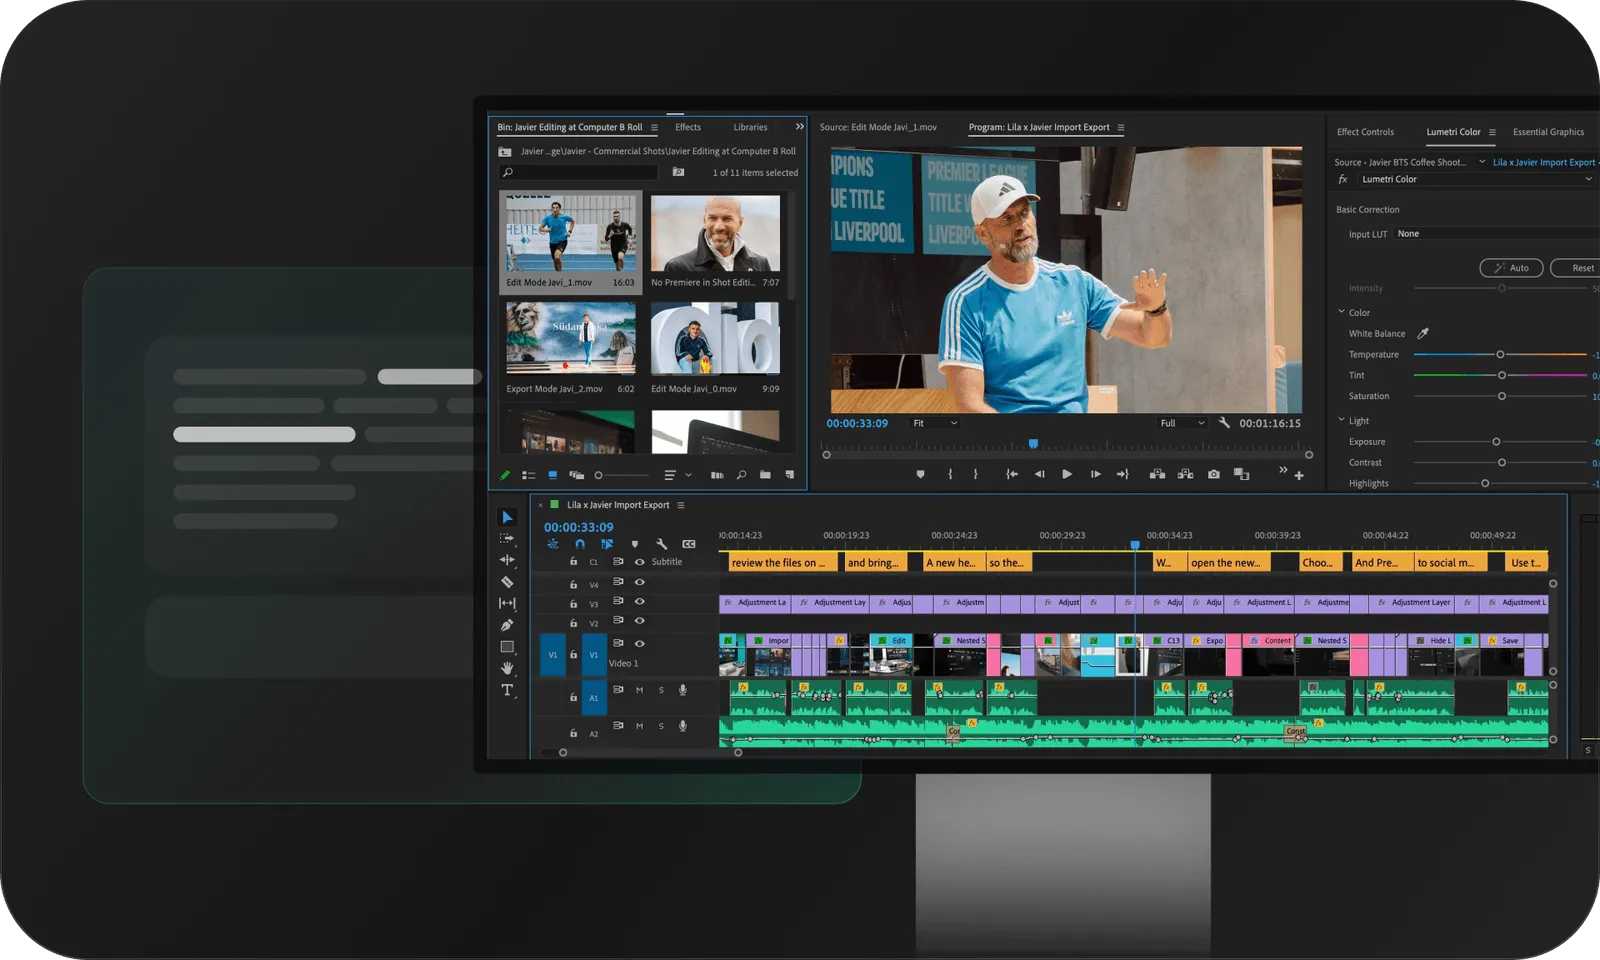Select the Hand tool
The width and height of the screenshot is (1600, 960).
(x=507, y=668)
